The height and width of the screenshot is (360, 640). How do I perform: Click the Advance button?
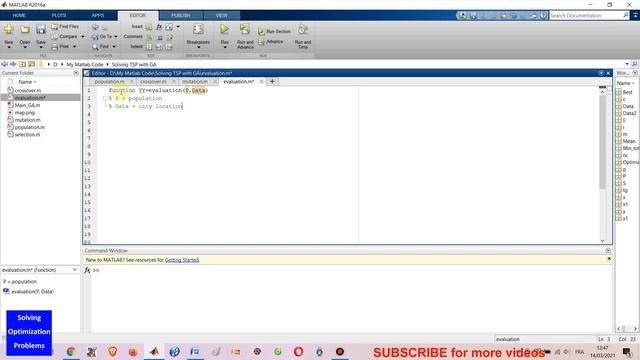coord(271,42)
